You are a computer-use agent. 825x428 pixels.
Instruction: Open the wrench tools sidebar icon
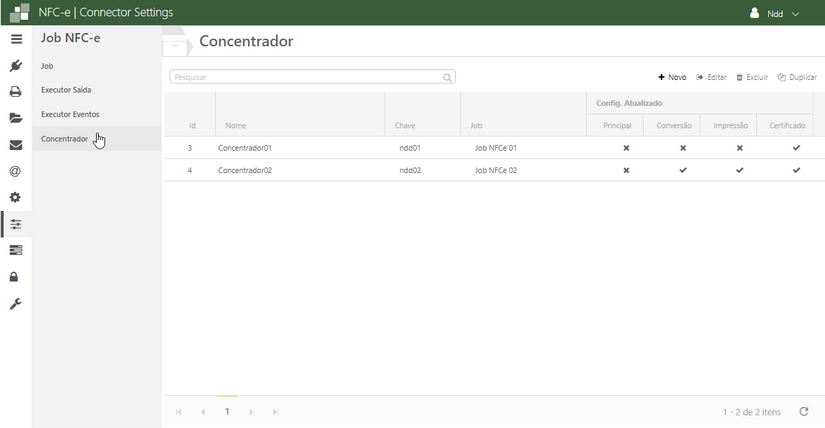[x=15, y=304]
